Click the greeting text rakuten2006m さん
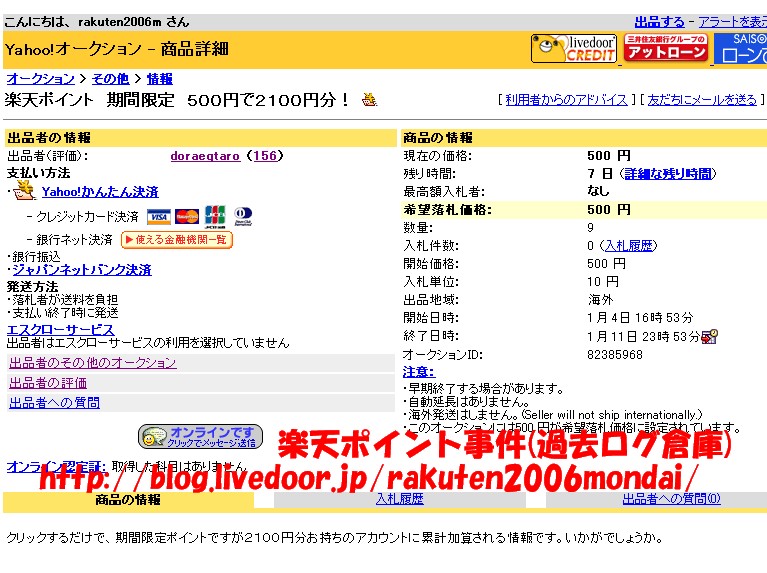 coord(134,22)
